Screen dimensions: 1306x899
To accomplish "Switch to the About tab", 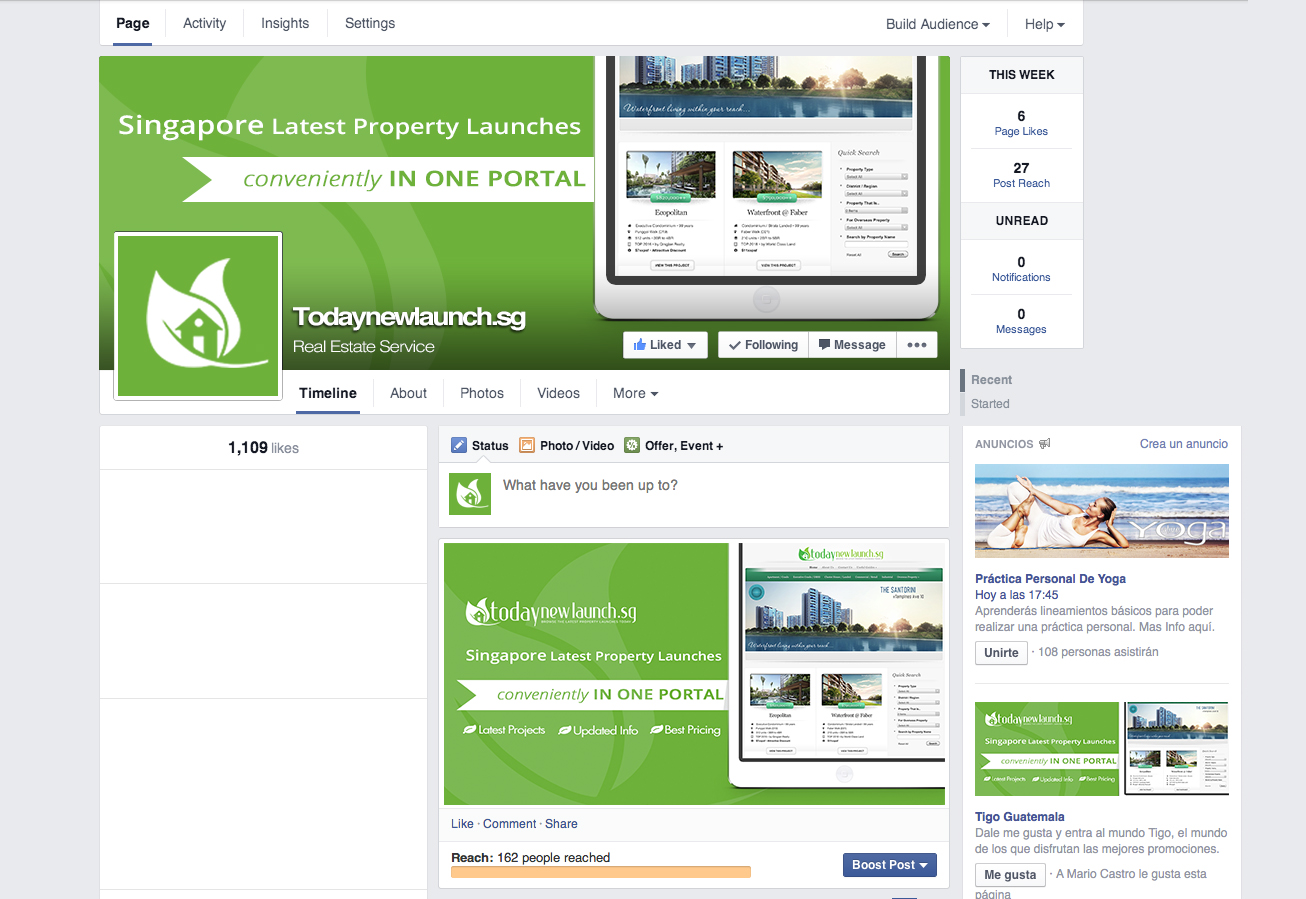I will 408,393.
